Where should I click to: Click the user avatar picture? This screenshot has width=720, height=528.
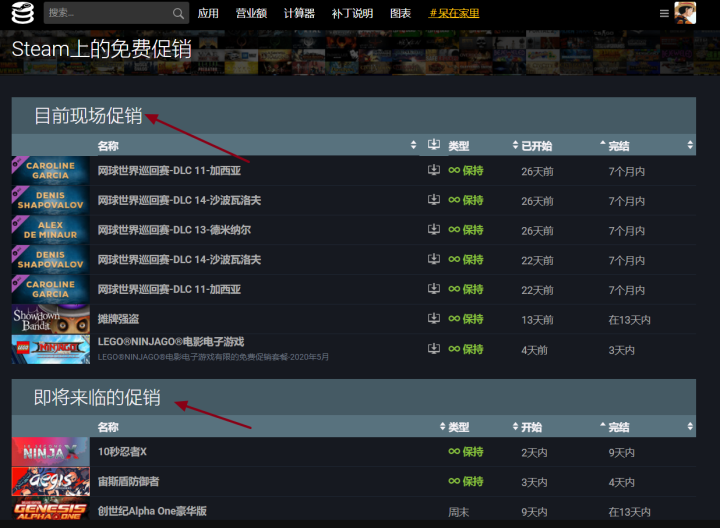pos(685,13)
